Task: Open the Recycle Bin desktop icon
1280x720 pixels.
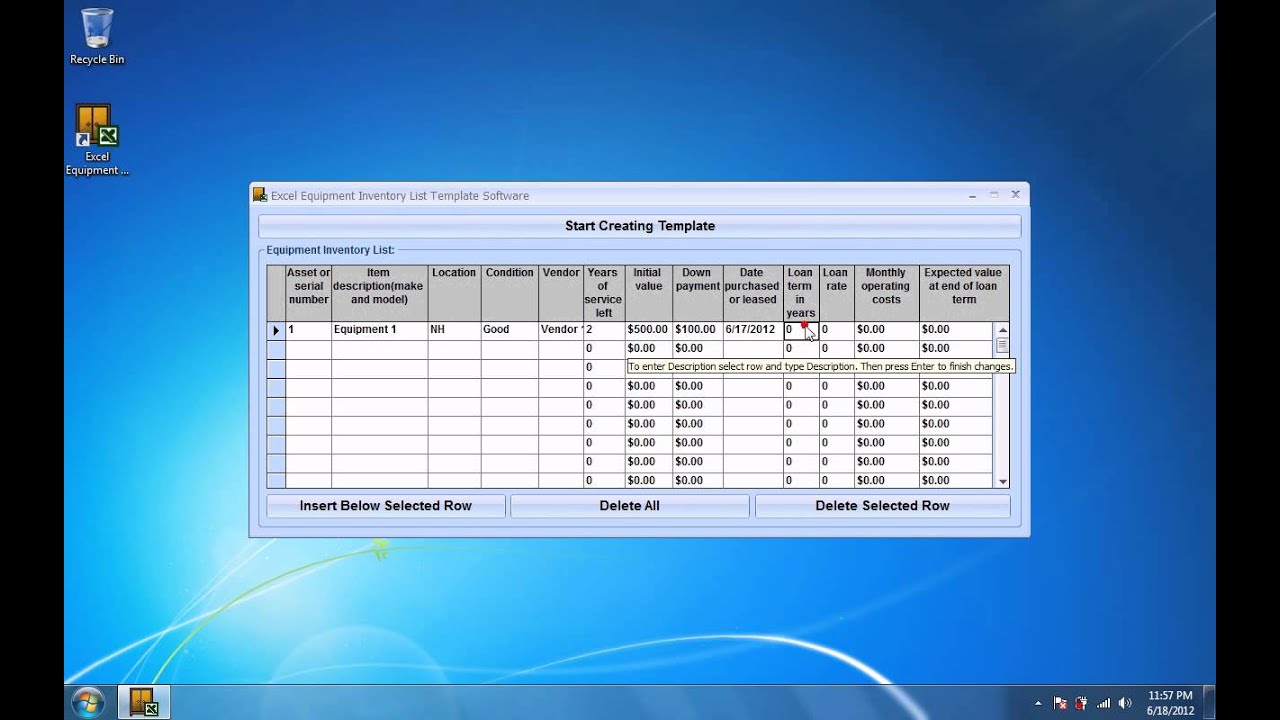Action: 97,36
